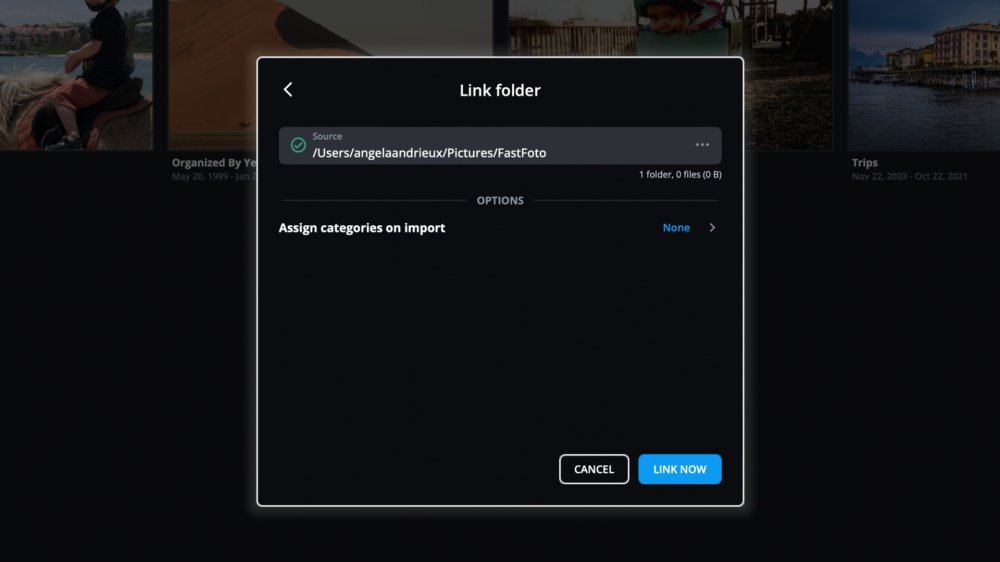The image size is (1000, 562).
Task: Open the desert dune album thumbnail
Action: click(214, 75)
